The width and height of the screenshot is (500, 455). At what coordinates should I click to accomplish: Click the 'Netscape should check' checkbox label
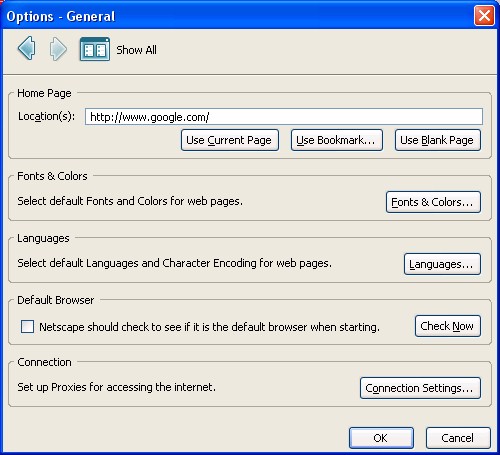point(209,327)
